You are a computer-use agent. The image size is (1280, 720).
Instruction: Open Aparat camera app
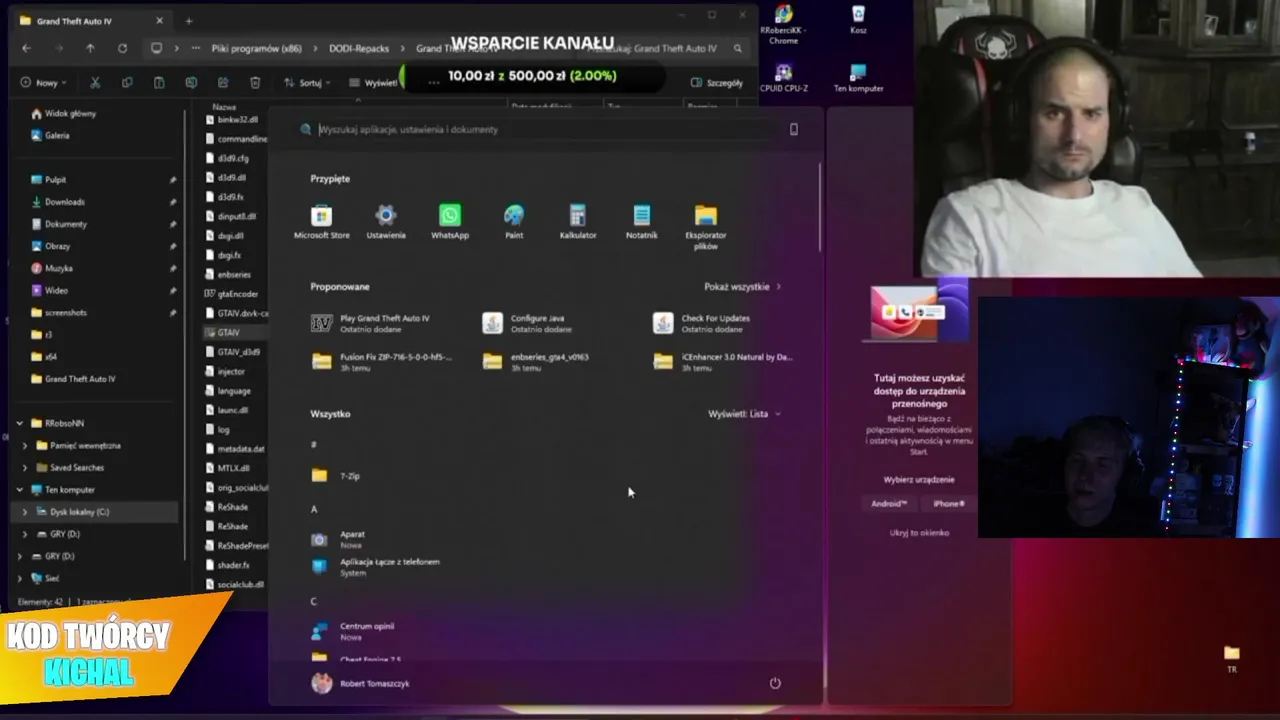point(338,540)
